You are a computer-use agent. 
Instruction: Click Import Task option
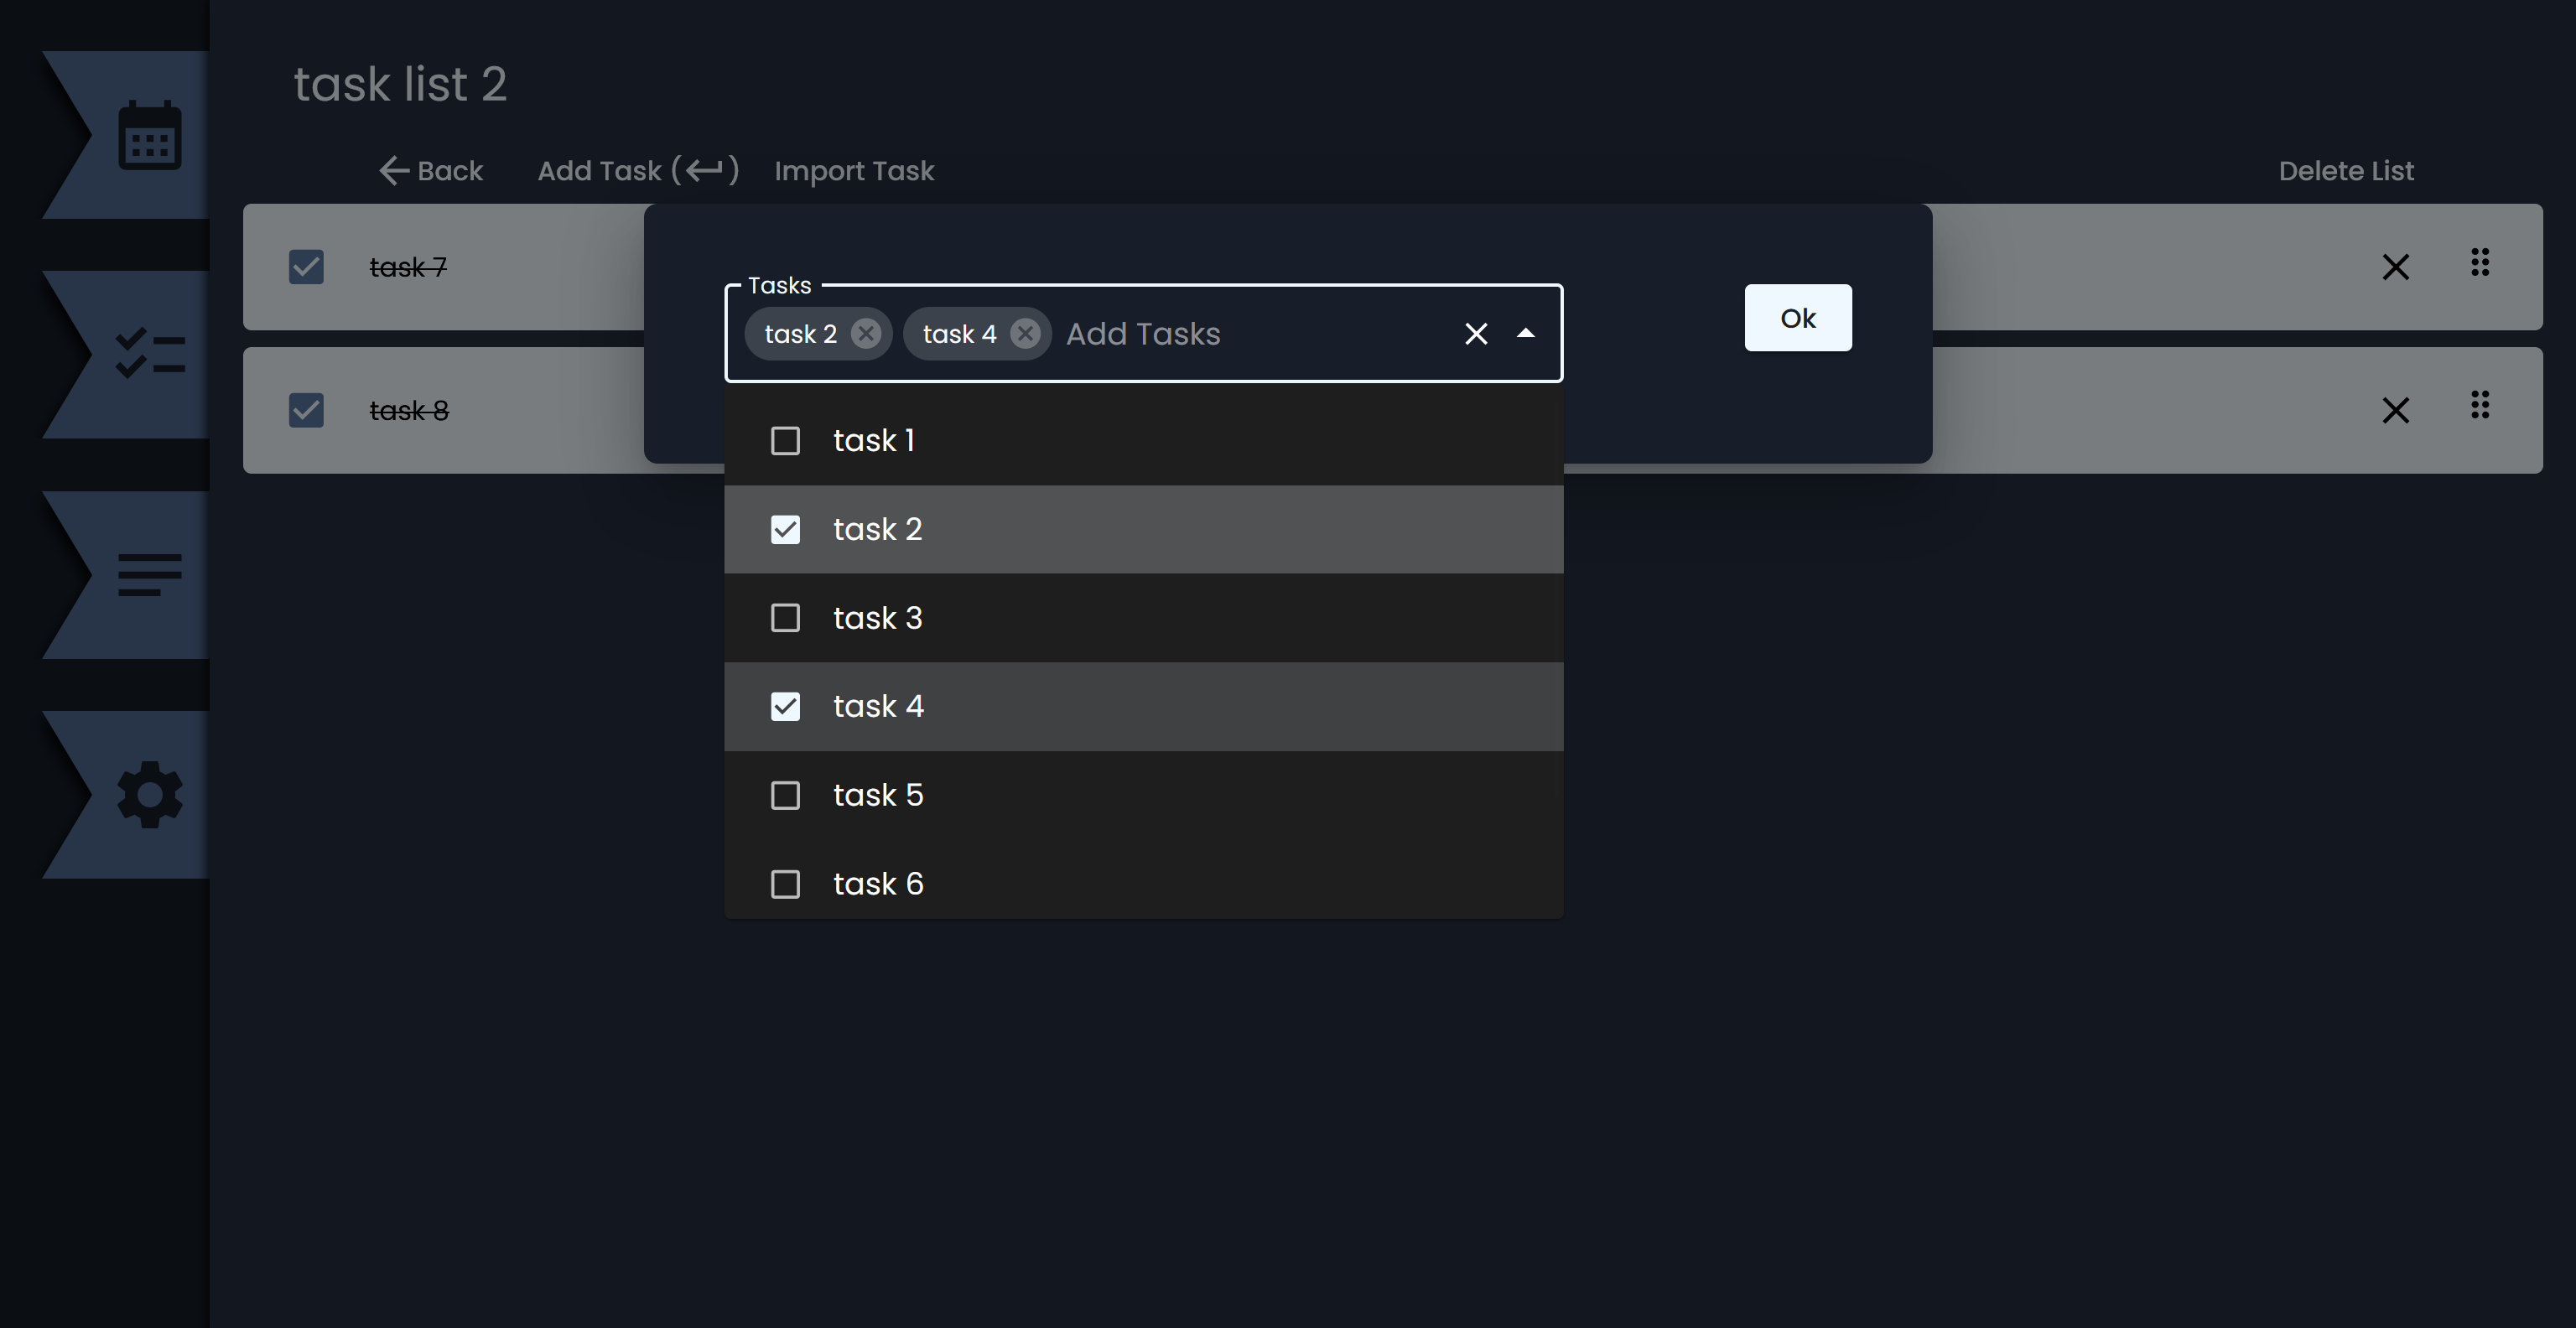point(854,171)
